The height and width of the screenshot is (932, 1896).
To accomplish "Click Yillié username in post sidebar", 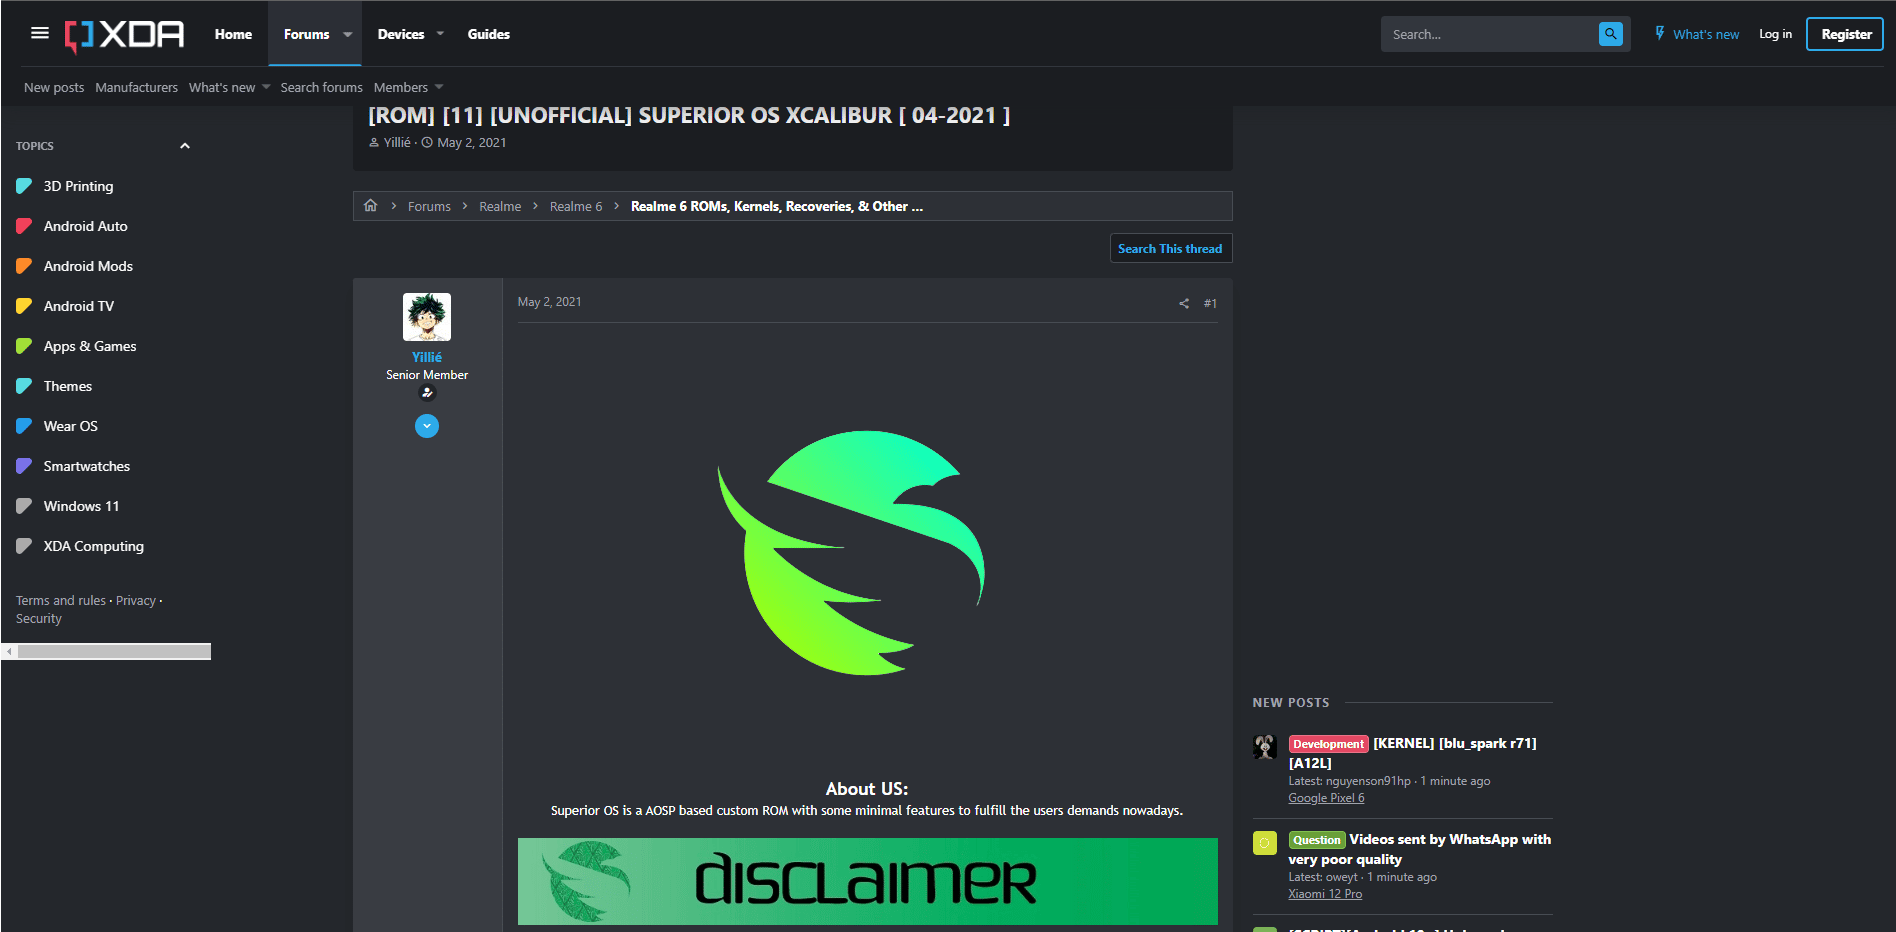I will point(427,357).
